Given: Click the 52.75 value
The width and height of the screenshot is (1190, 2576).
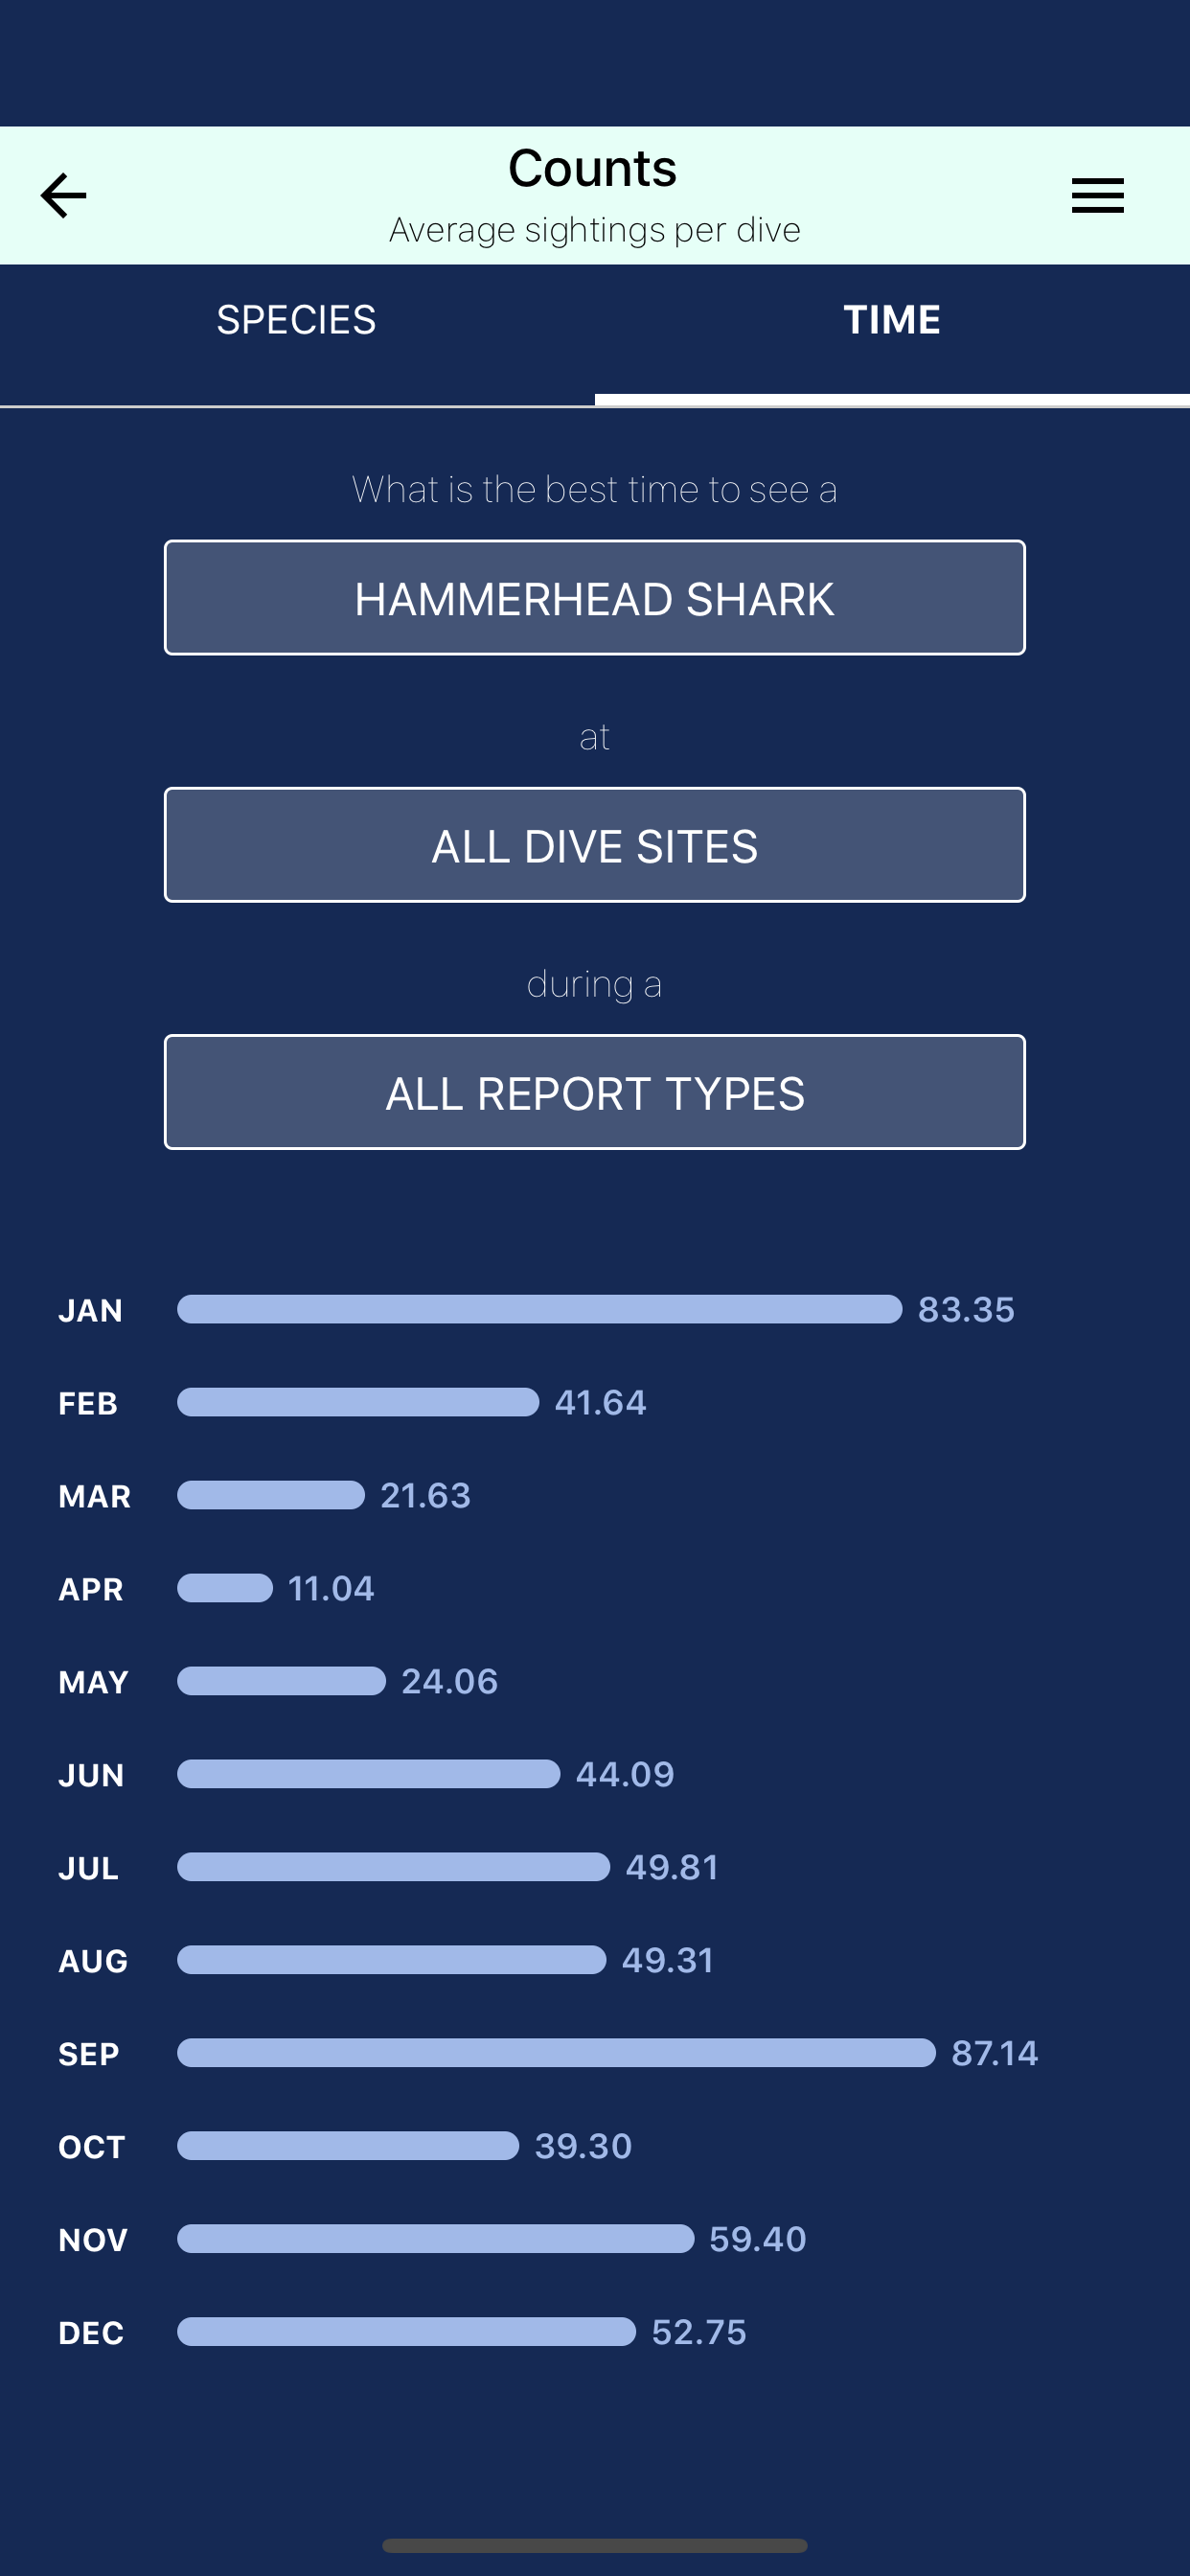Looking at the screenshot, I should pos(699,2332).
